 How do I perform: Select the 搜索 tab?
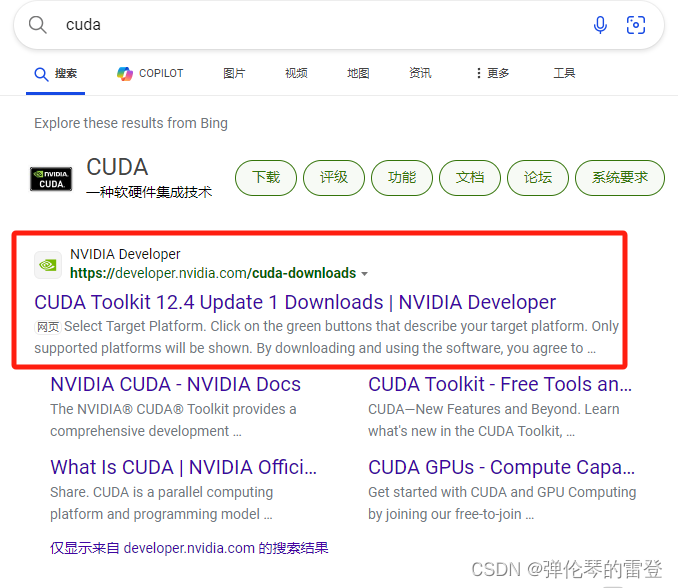coord(55,74)
